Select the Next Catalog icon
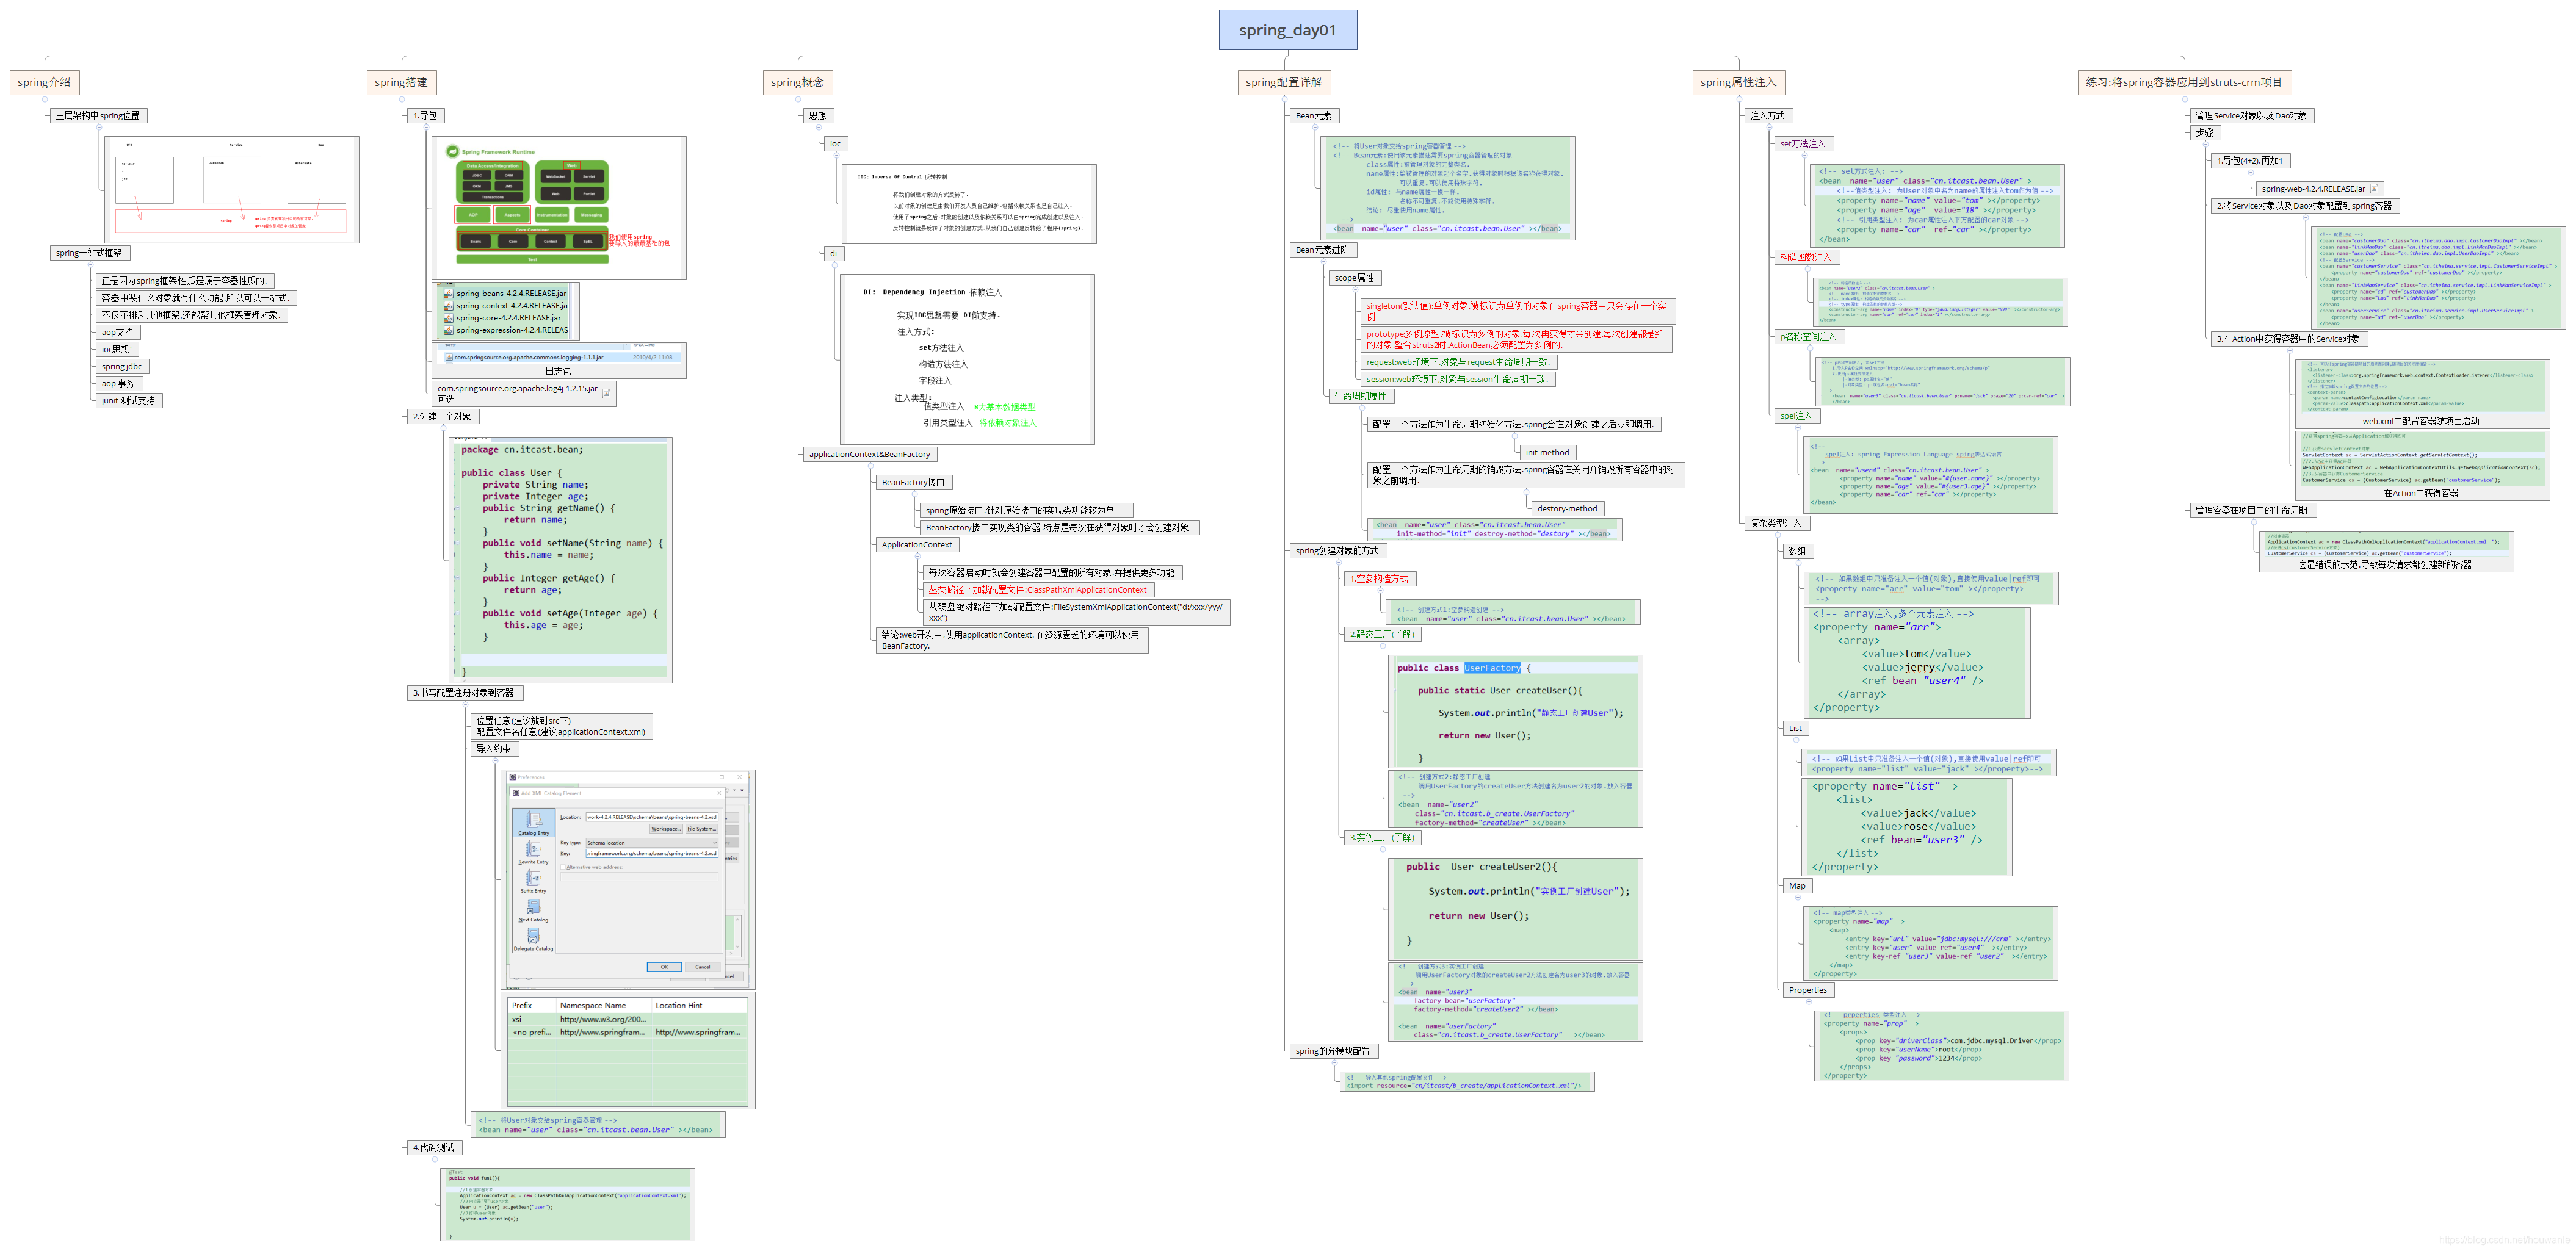Image resolution: width=2576 pixels, height=1251 pixels. point(533,907)
